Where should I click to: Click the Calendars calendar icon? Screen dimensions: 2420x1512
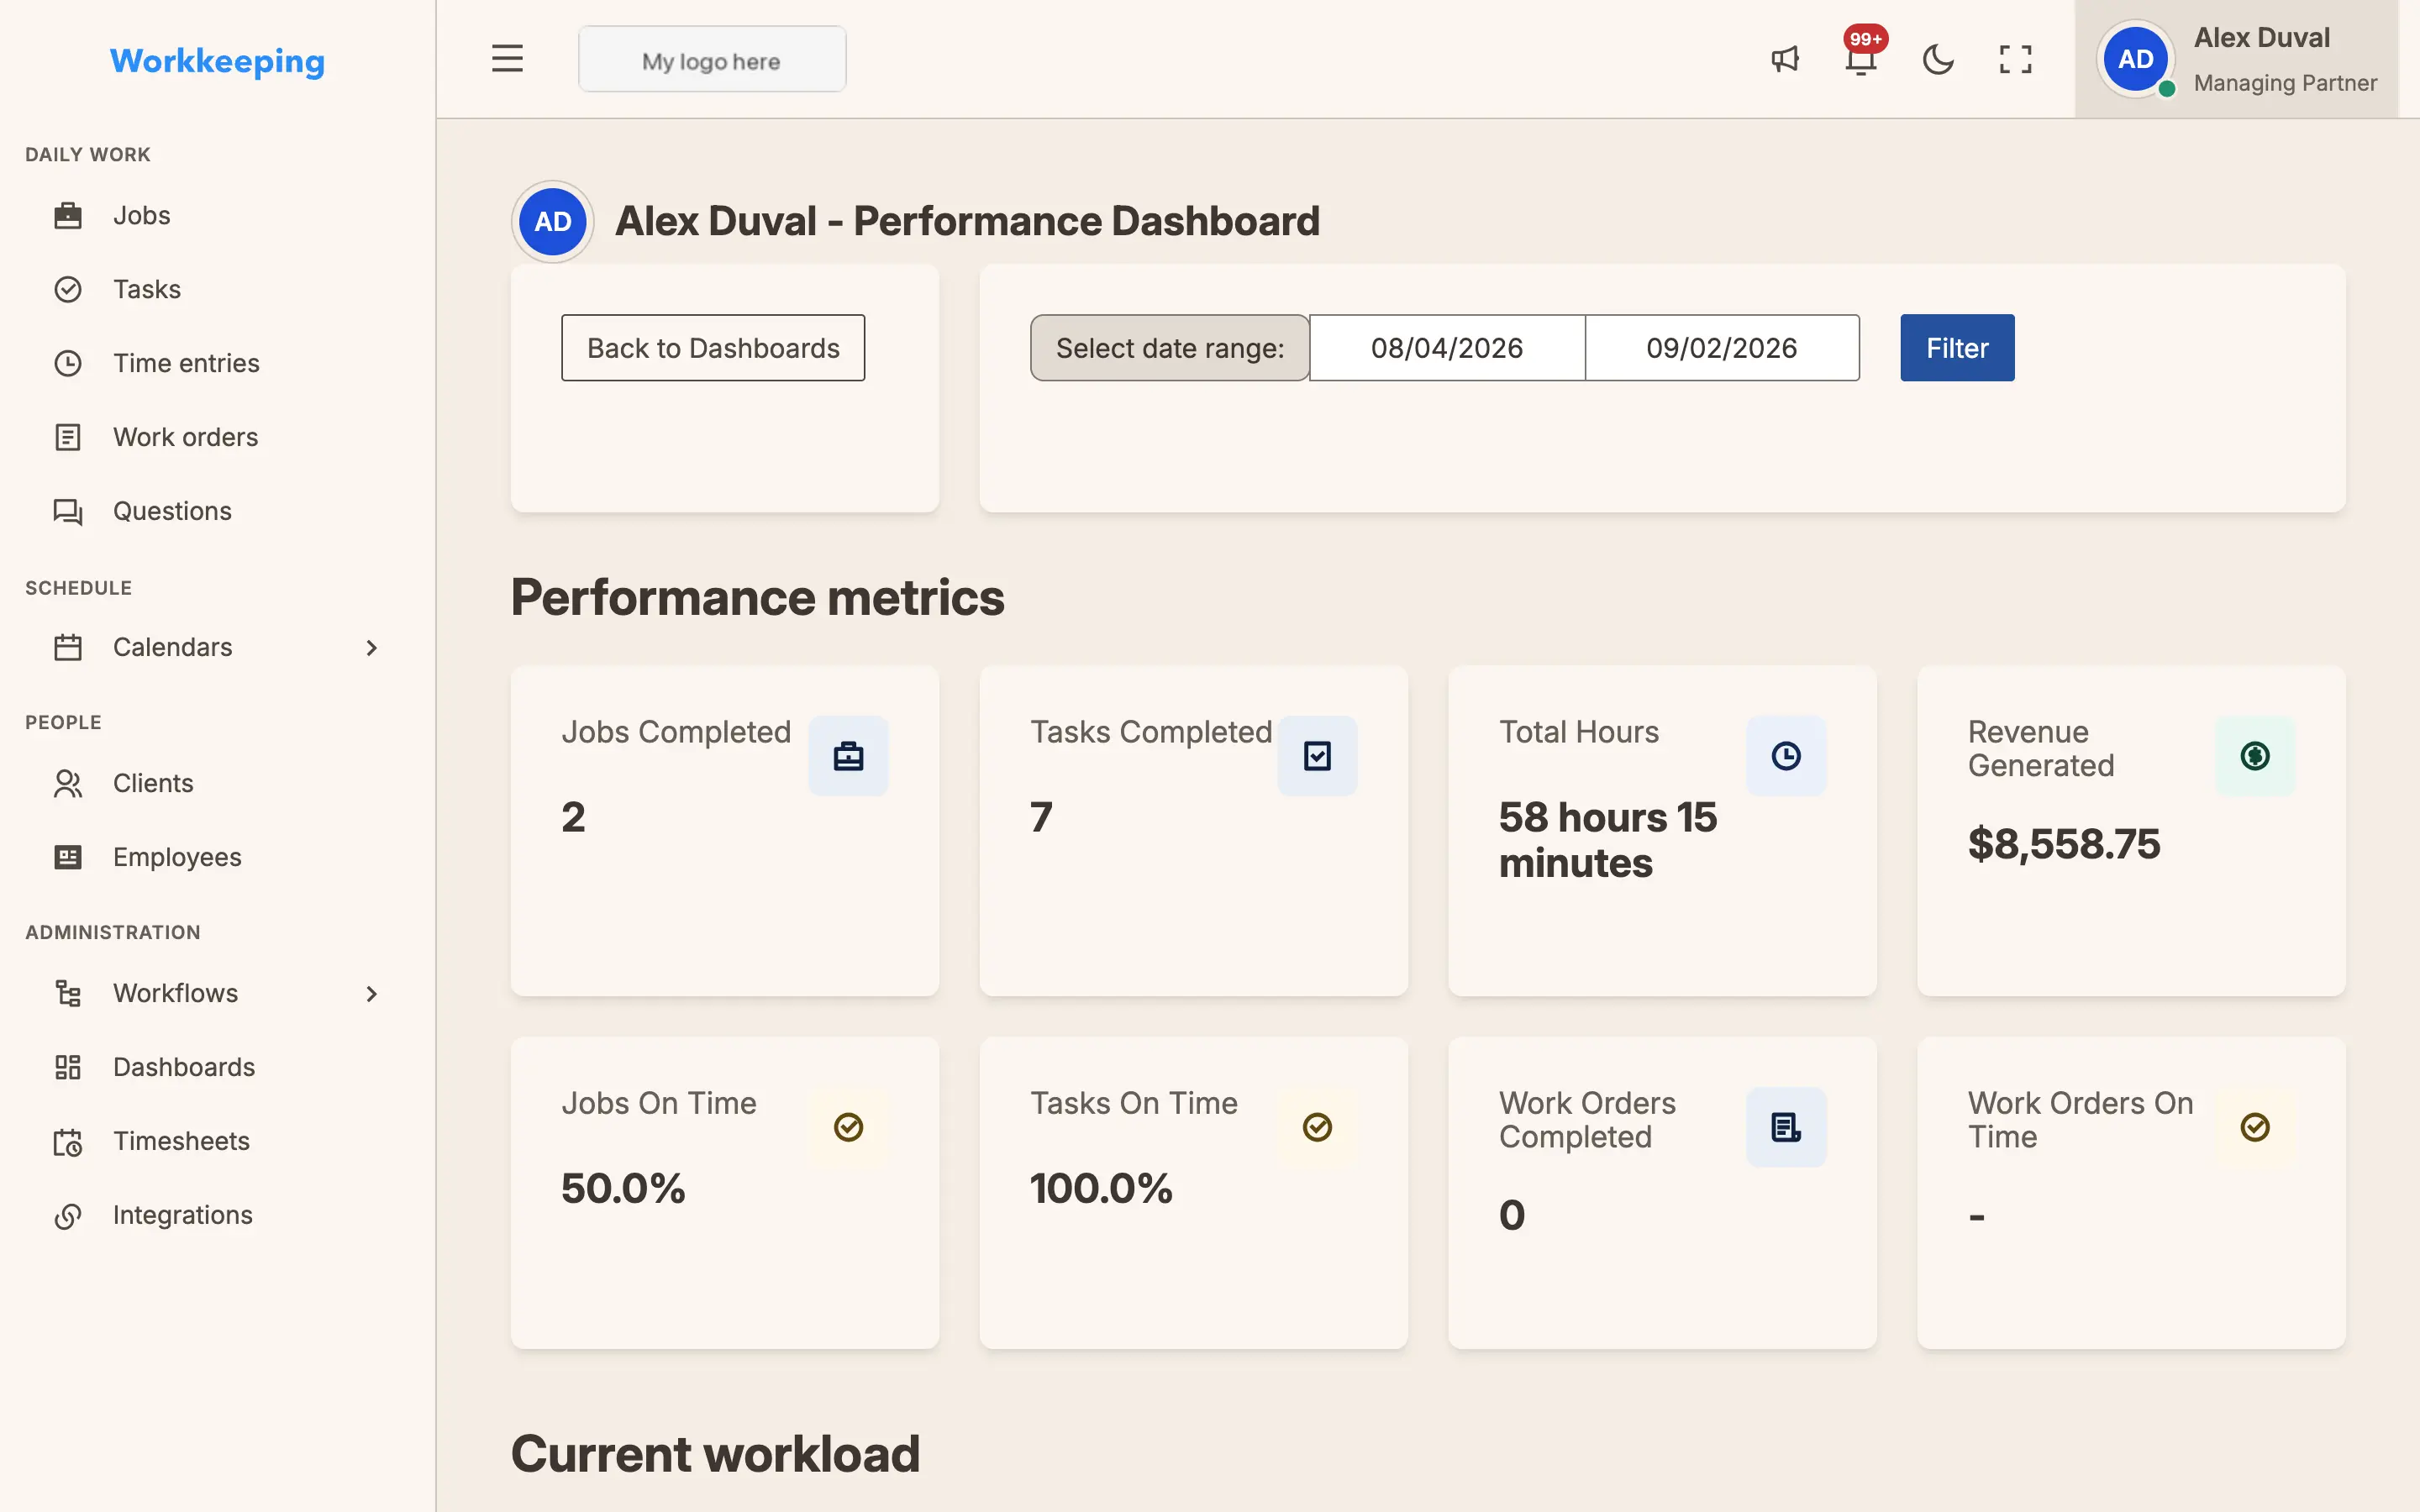(68, 647)
